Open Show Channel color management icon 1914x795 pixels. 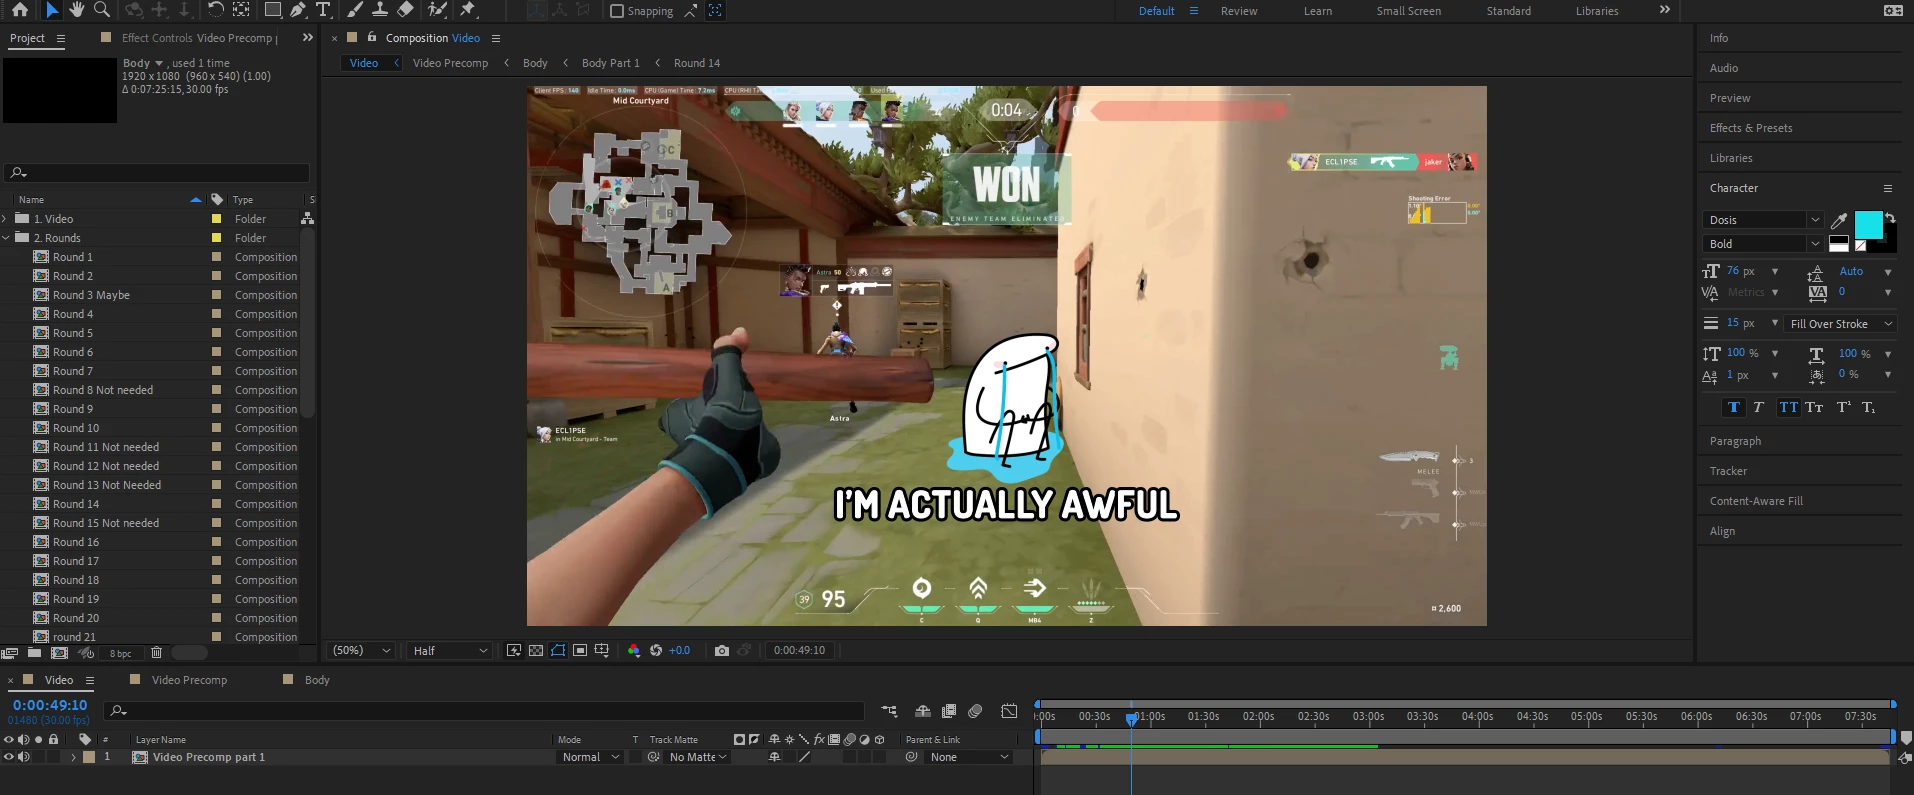pos(633,650)
